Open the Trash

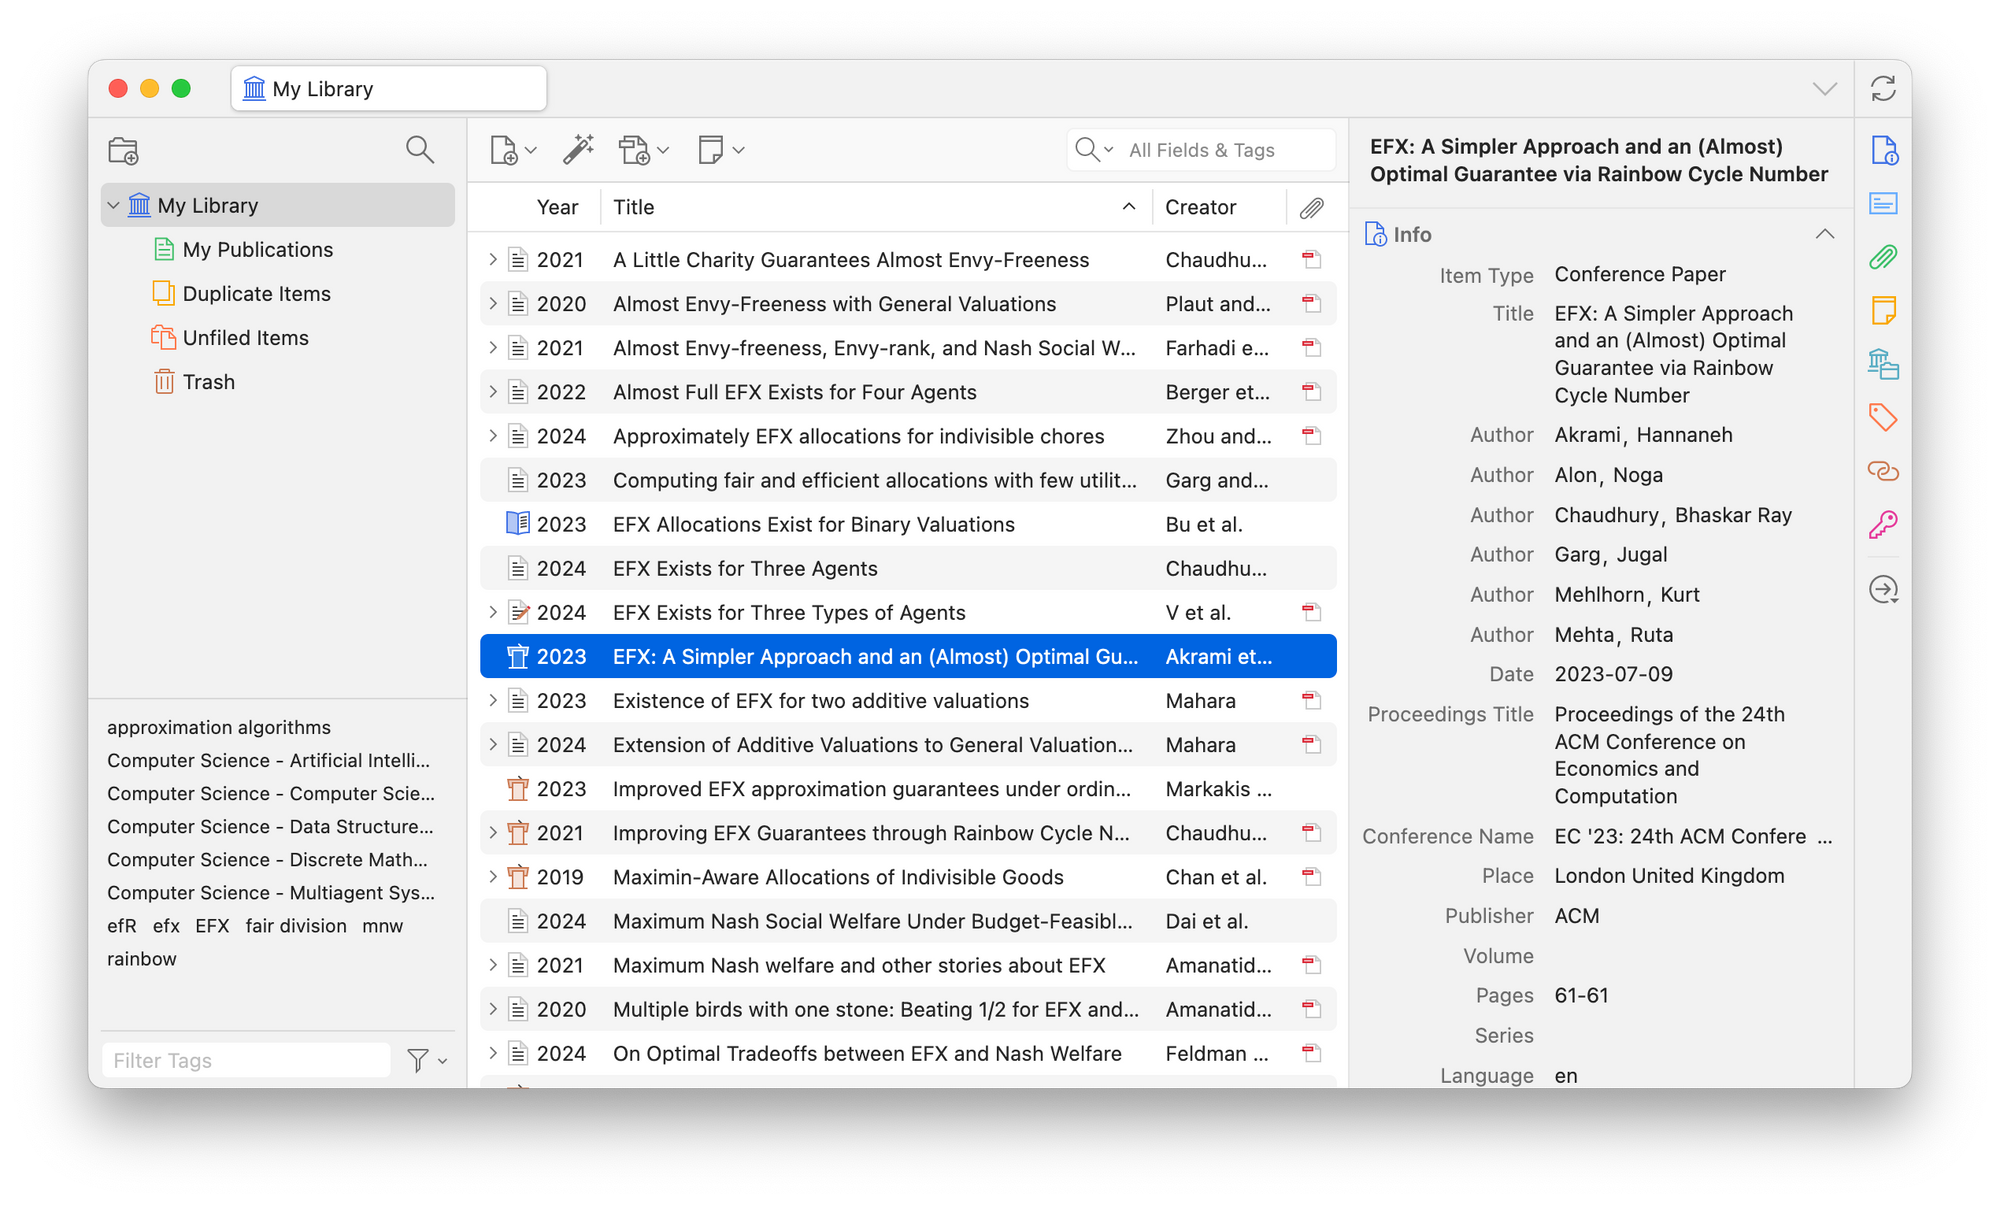click(208, 382)
